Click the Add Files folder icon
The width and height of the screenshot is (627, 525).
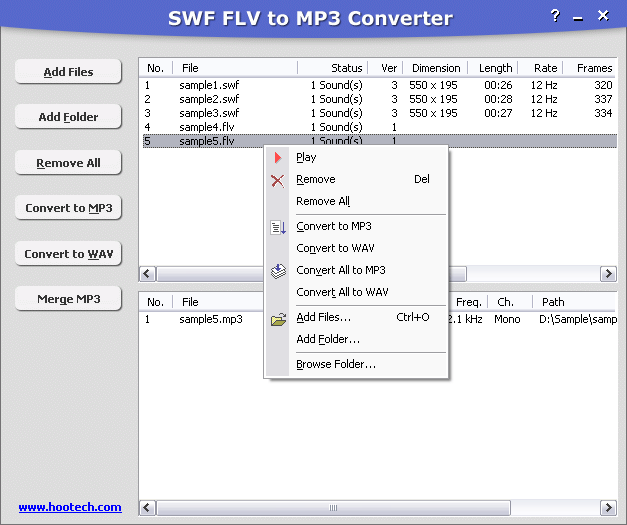[278, 318]
